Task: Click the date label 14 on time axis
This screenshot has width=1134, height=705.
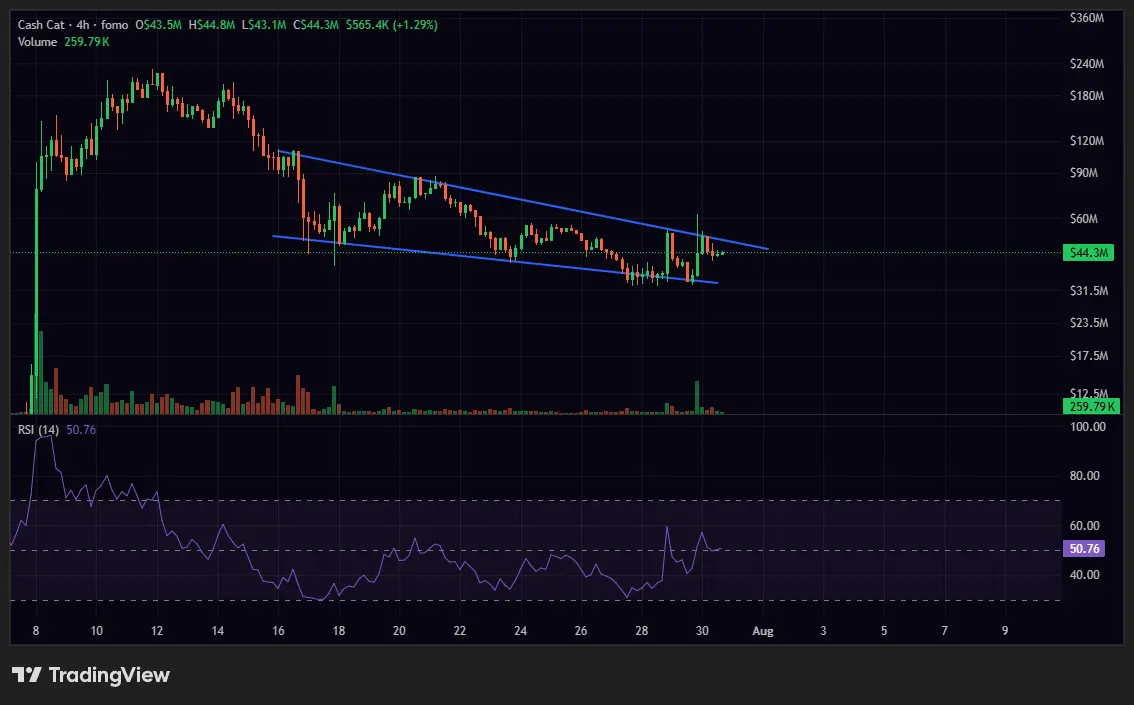Action: click(218, 631)
